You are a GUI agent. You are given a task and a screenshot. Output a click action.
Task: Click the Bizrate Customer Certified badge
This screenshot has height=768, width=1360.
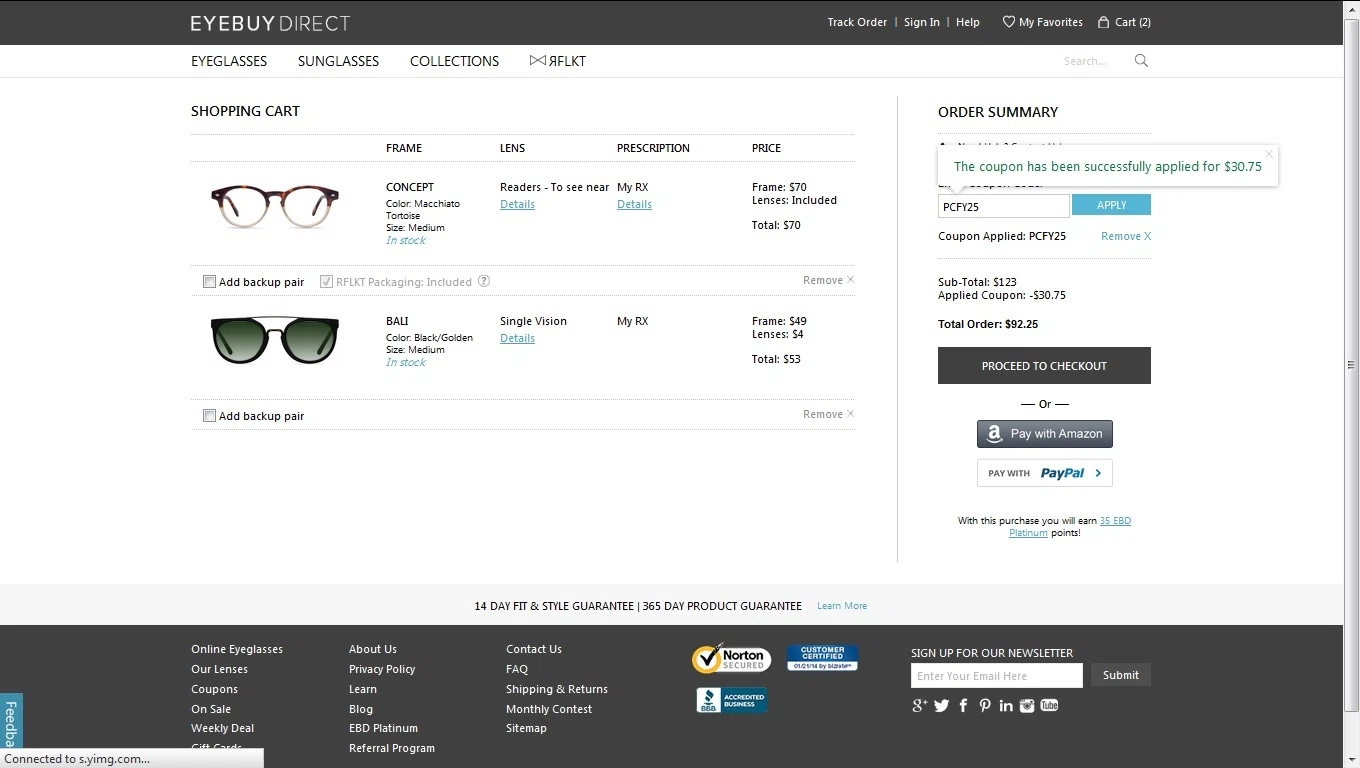click(822, 658)
